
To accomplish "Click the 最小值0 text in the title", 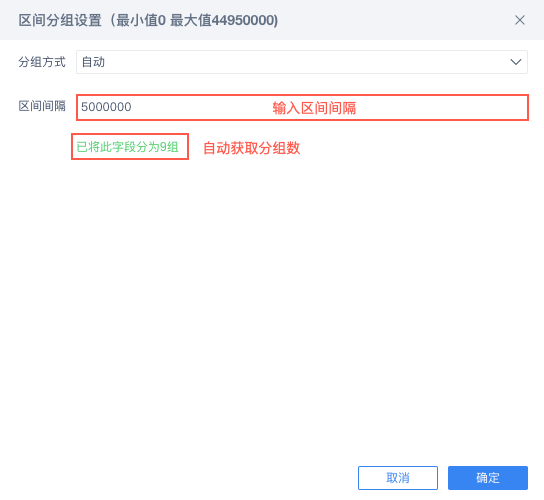I will pyautogui.click(x=141, y=20).
